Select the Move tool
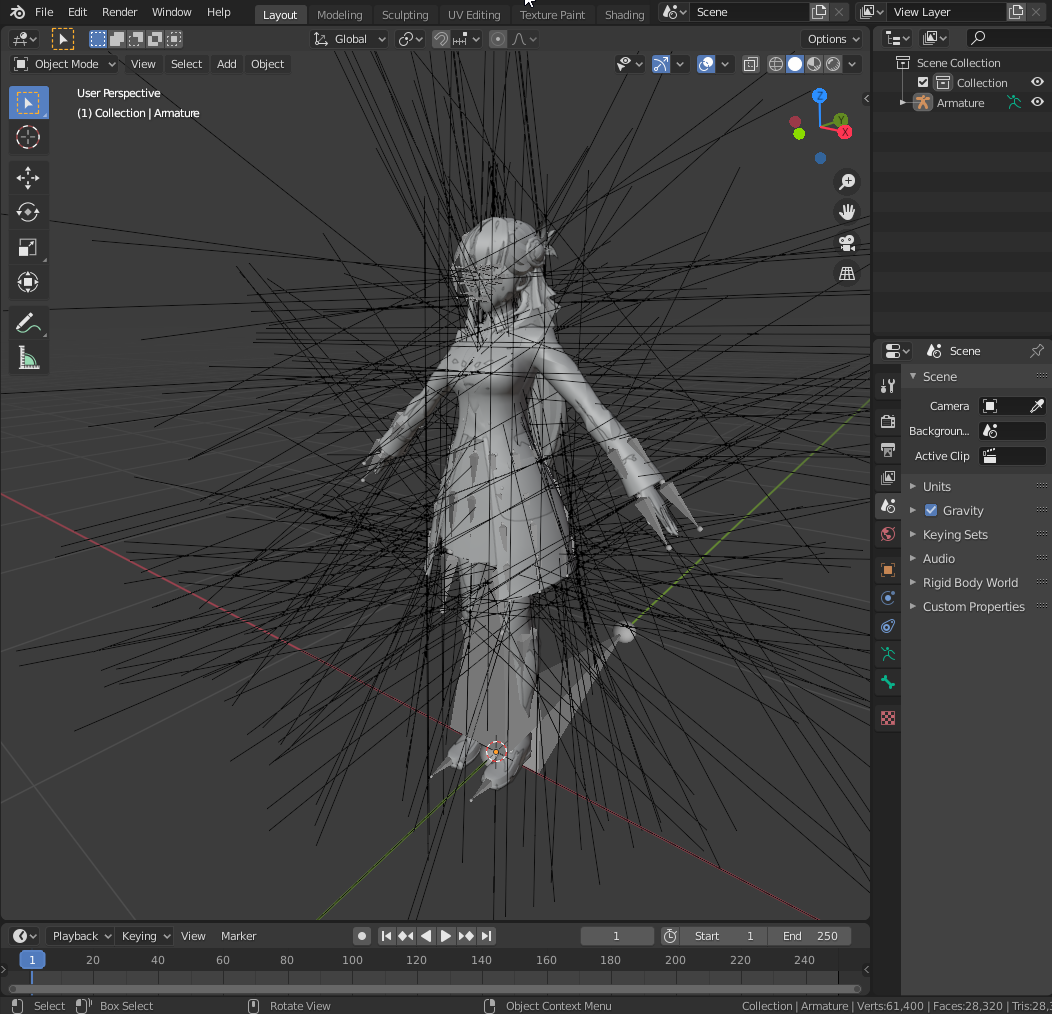The image size is (1052, 1014). (28, 178)
